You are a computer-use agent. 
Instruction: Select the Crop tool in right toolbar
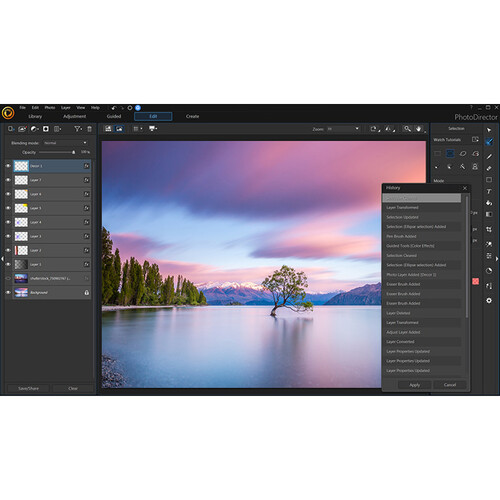click(489, 229)
